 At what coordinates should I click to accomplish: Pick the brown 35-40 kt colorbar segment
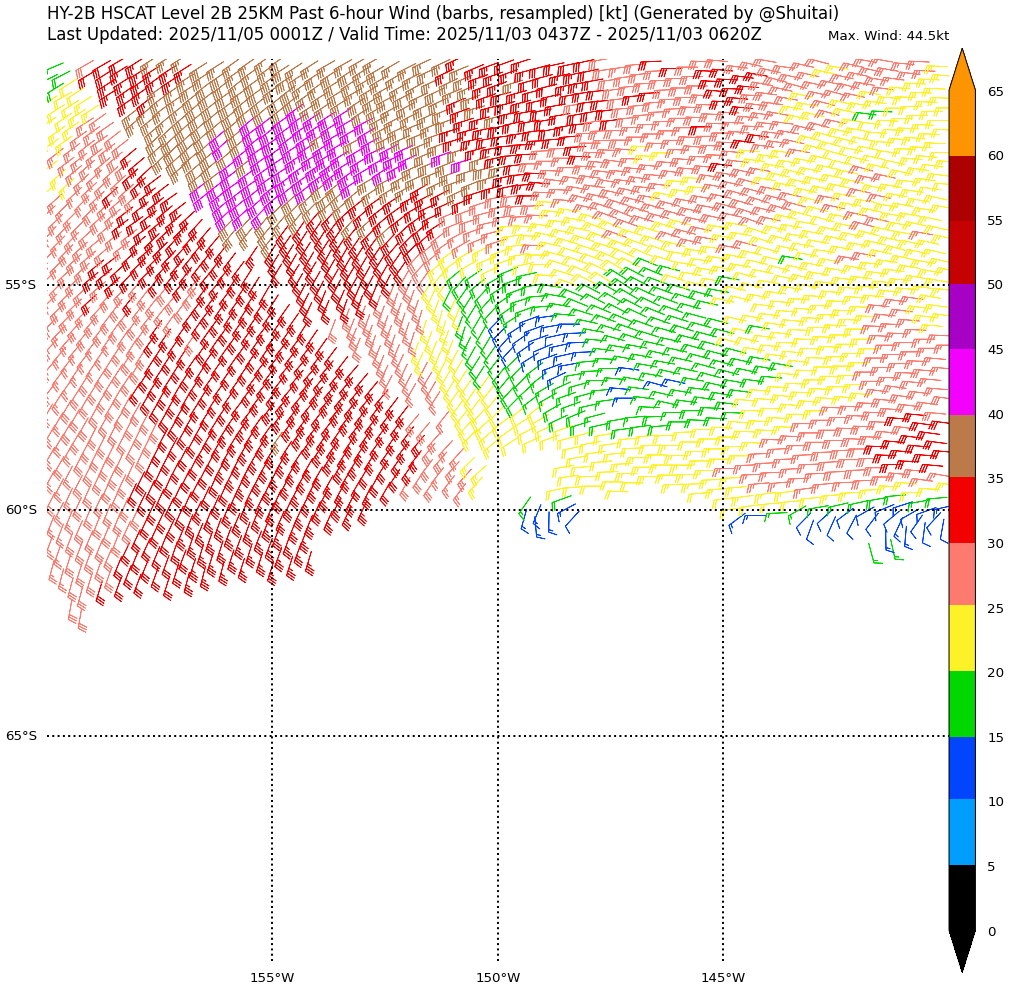pyautogui.click(x=961, y=446)
